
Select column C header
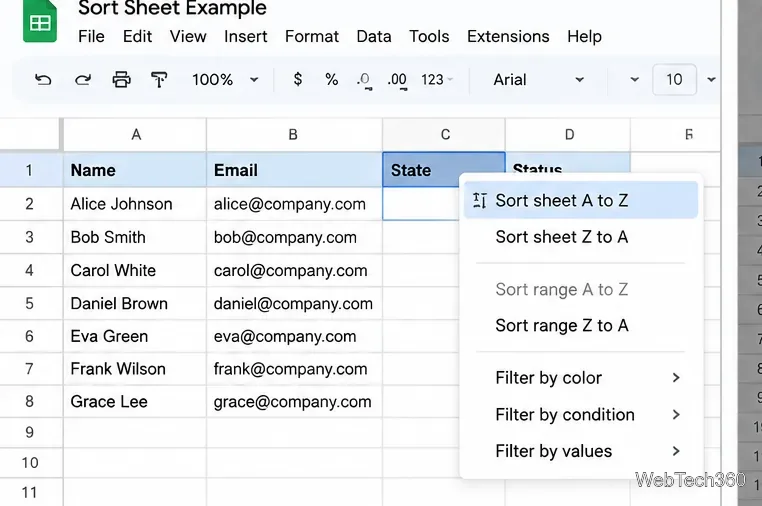[444, 135]
